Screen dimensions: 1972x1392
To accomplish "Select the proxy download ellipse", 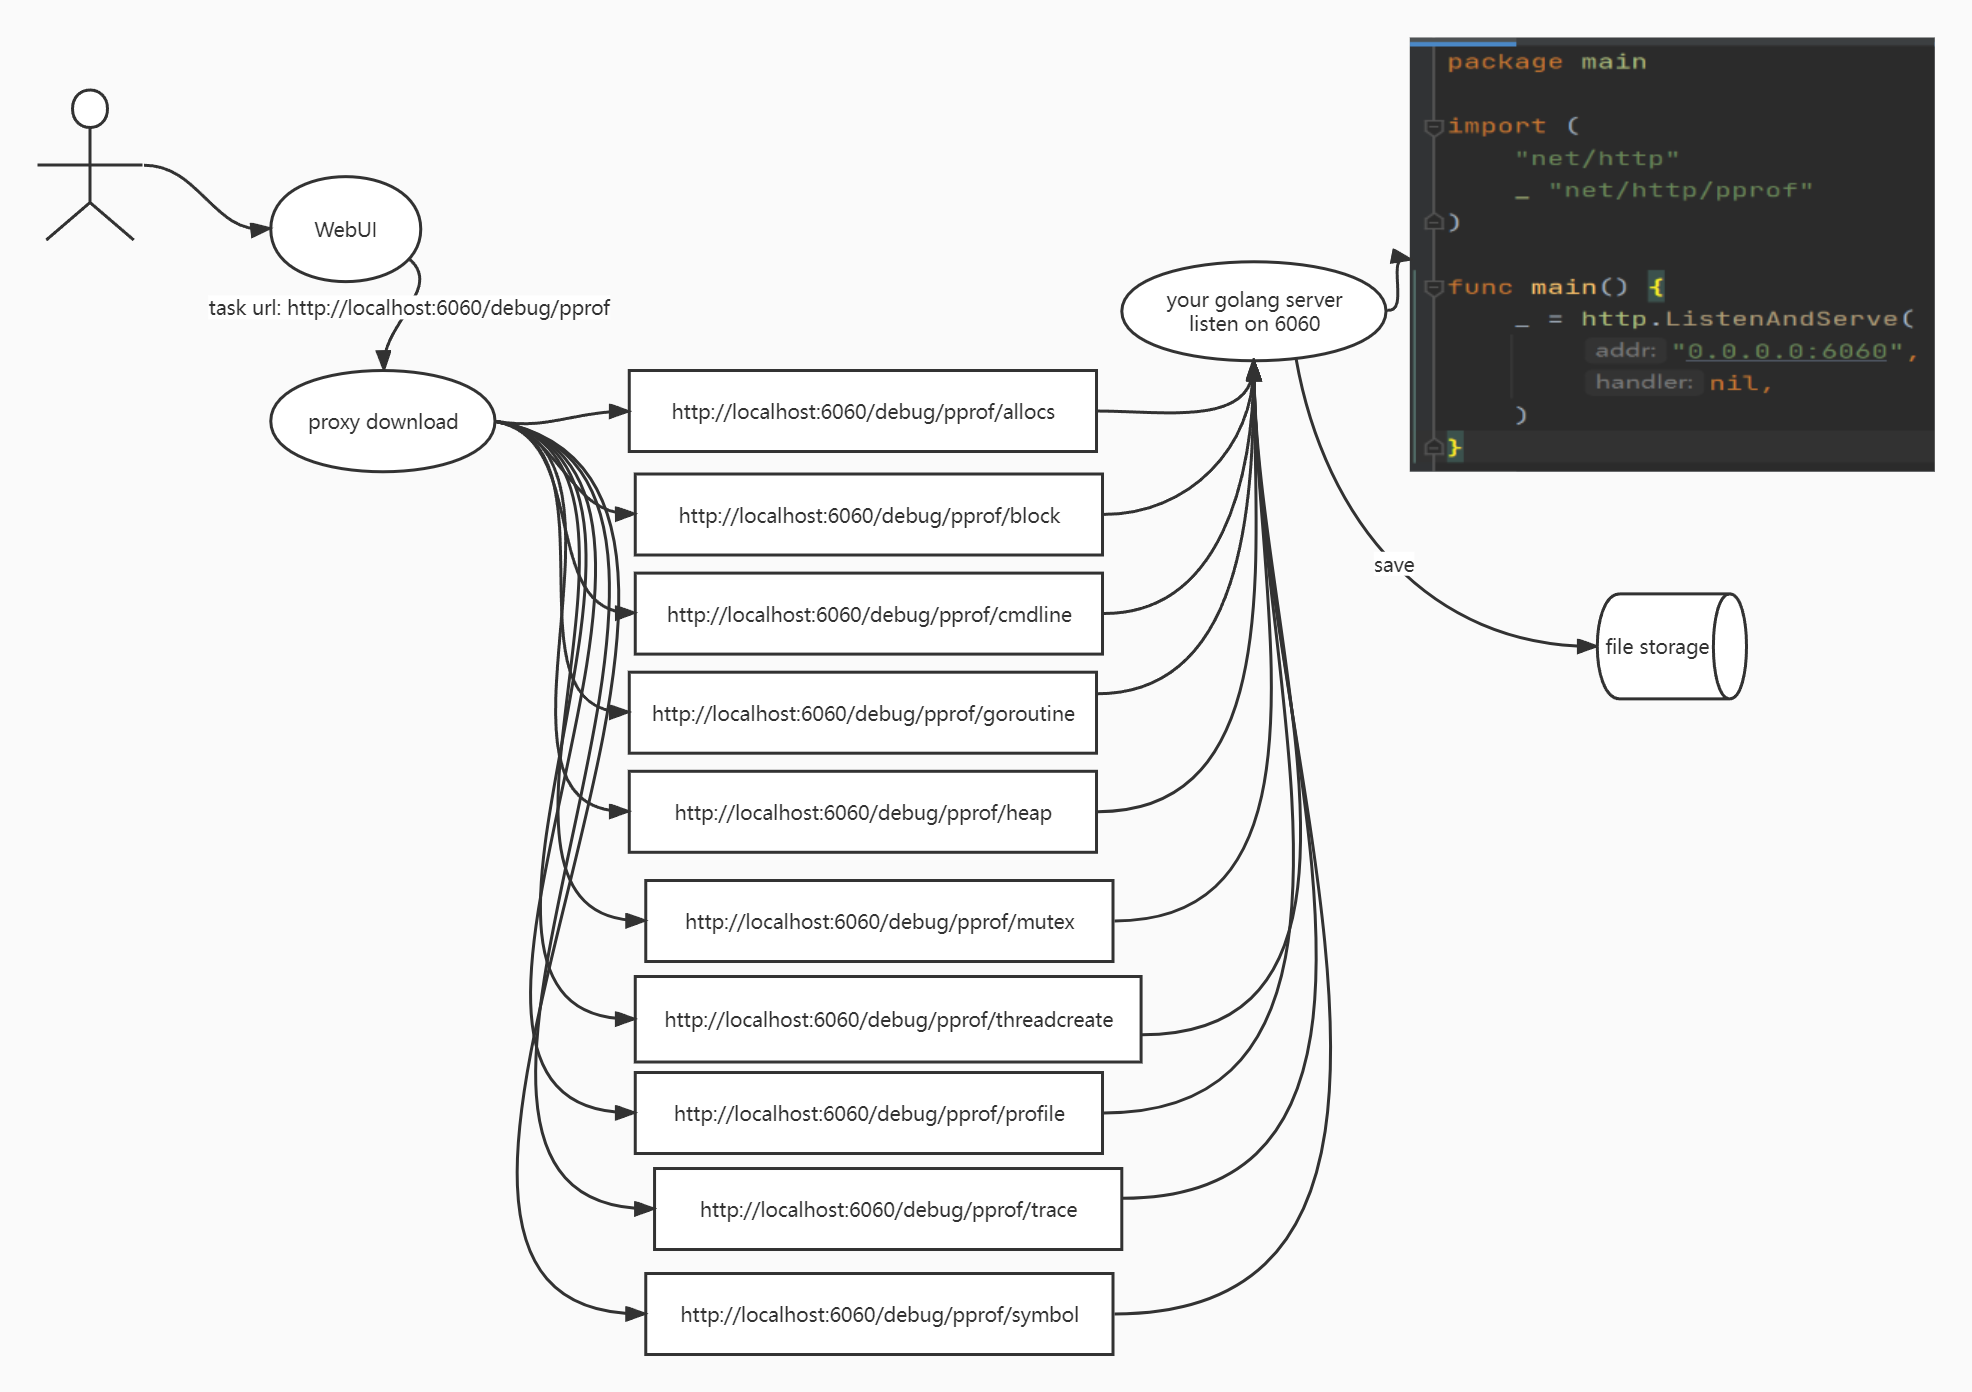I will pyautogui.click(x=382, y=421).
